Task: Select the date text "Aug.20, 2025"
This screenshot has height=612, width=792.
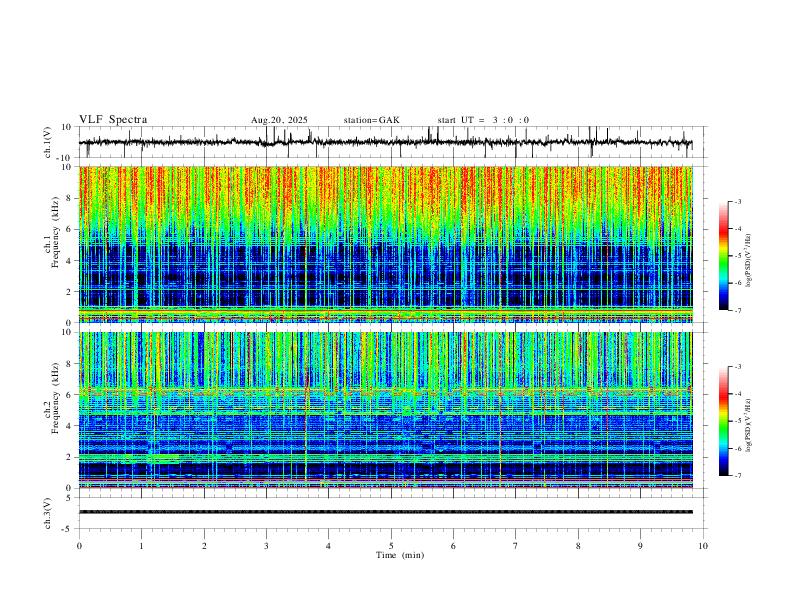Action: pos(279,120)
